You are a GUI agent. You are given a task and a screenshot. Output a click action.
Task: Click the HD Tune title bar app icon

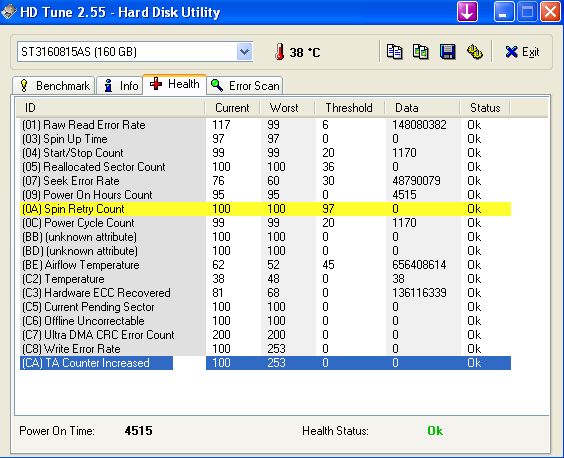(8, 12)
